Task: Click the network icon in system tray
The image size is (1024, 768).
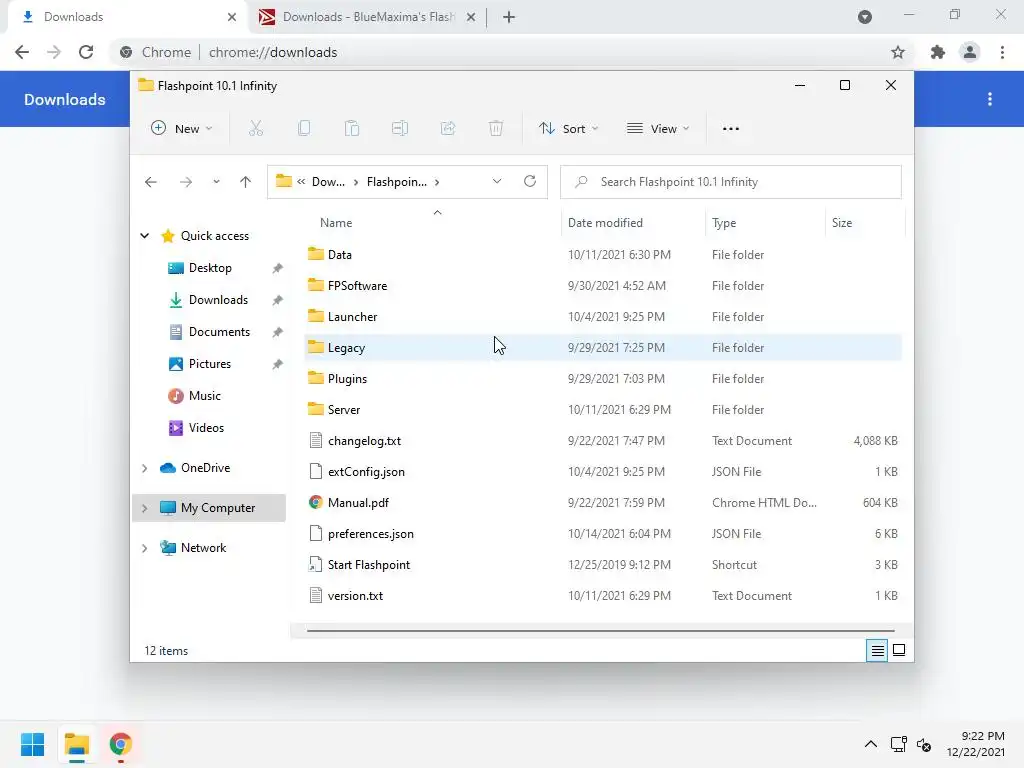Action: click(x=899, y=744)
